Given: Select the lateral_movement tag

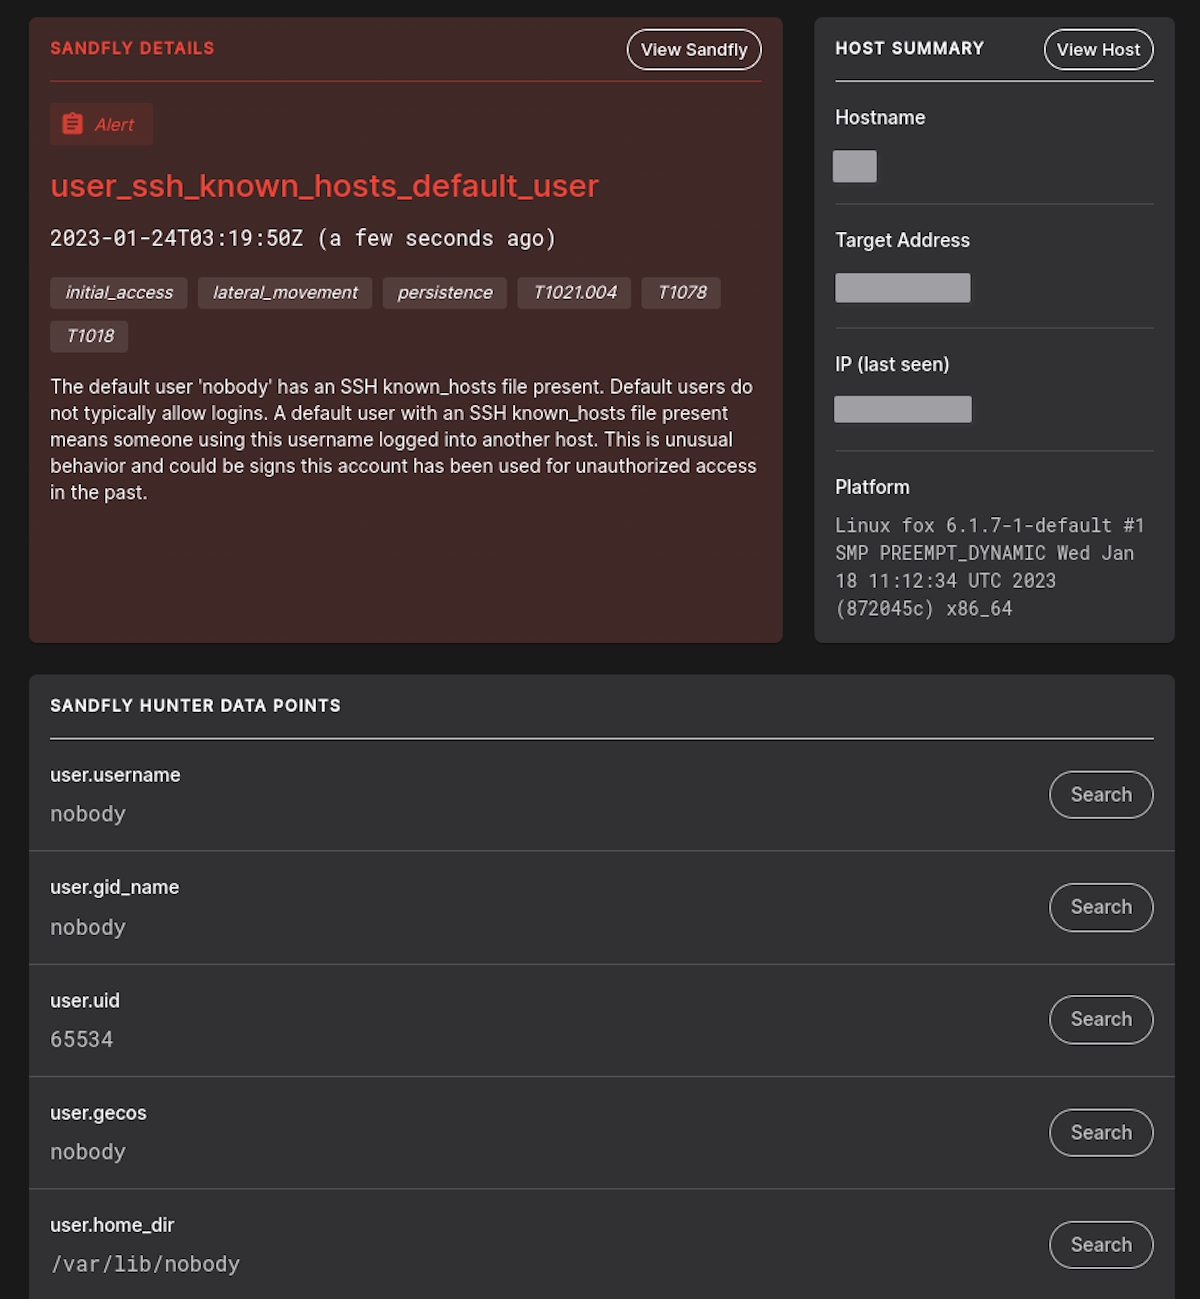Looking at the screenshot, I should [284, 292].
